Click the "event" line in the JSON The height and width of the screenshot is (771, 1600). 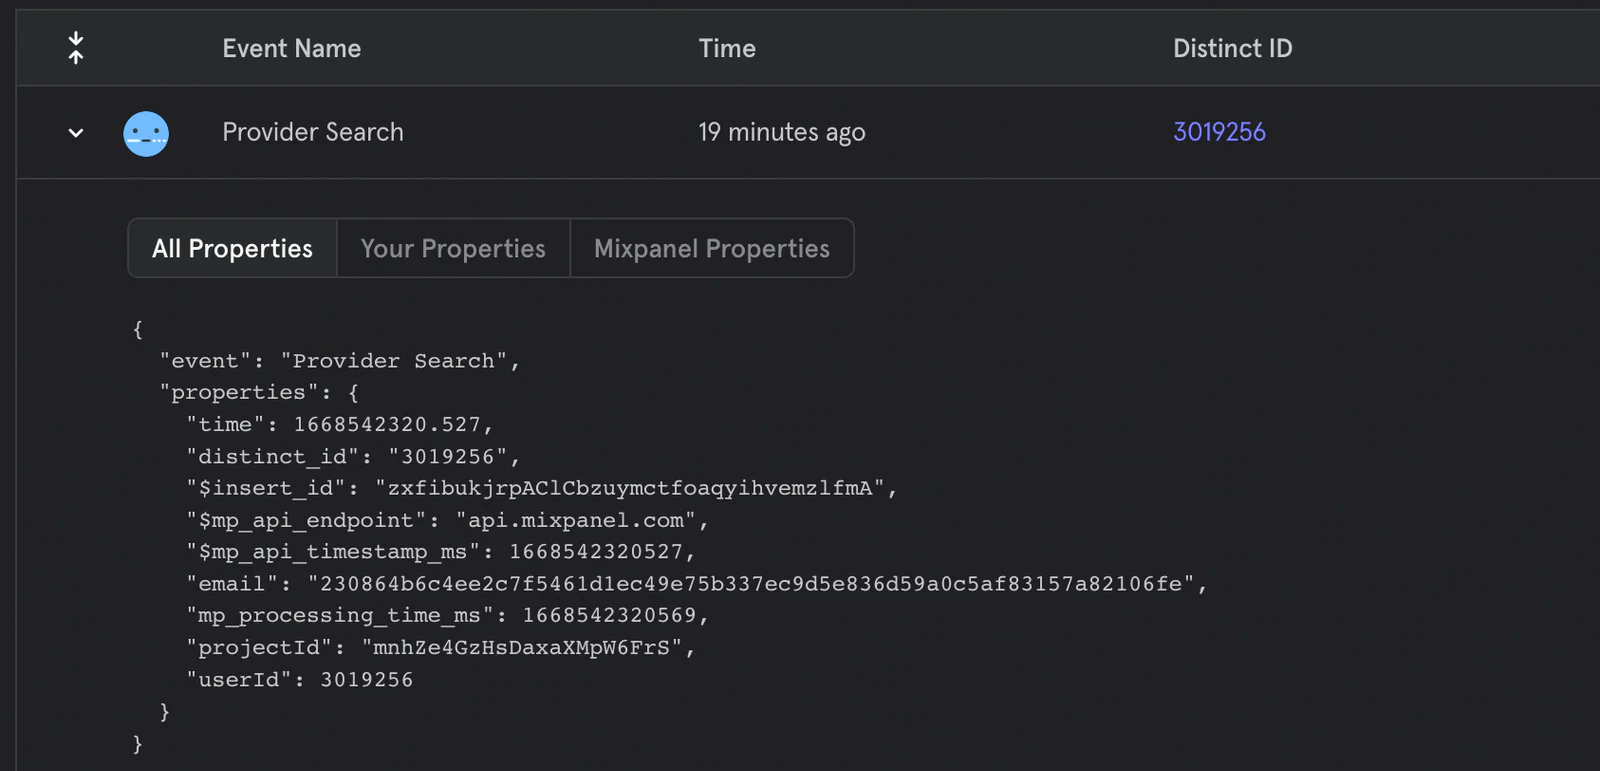click(x=340, y=361)
